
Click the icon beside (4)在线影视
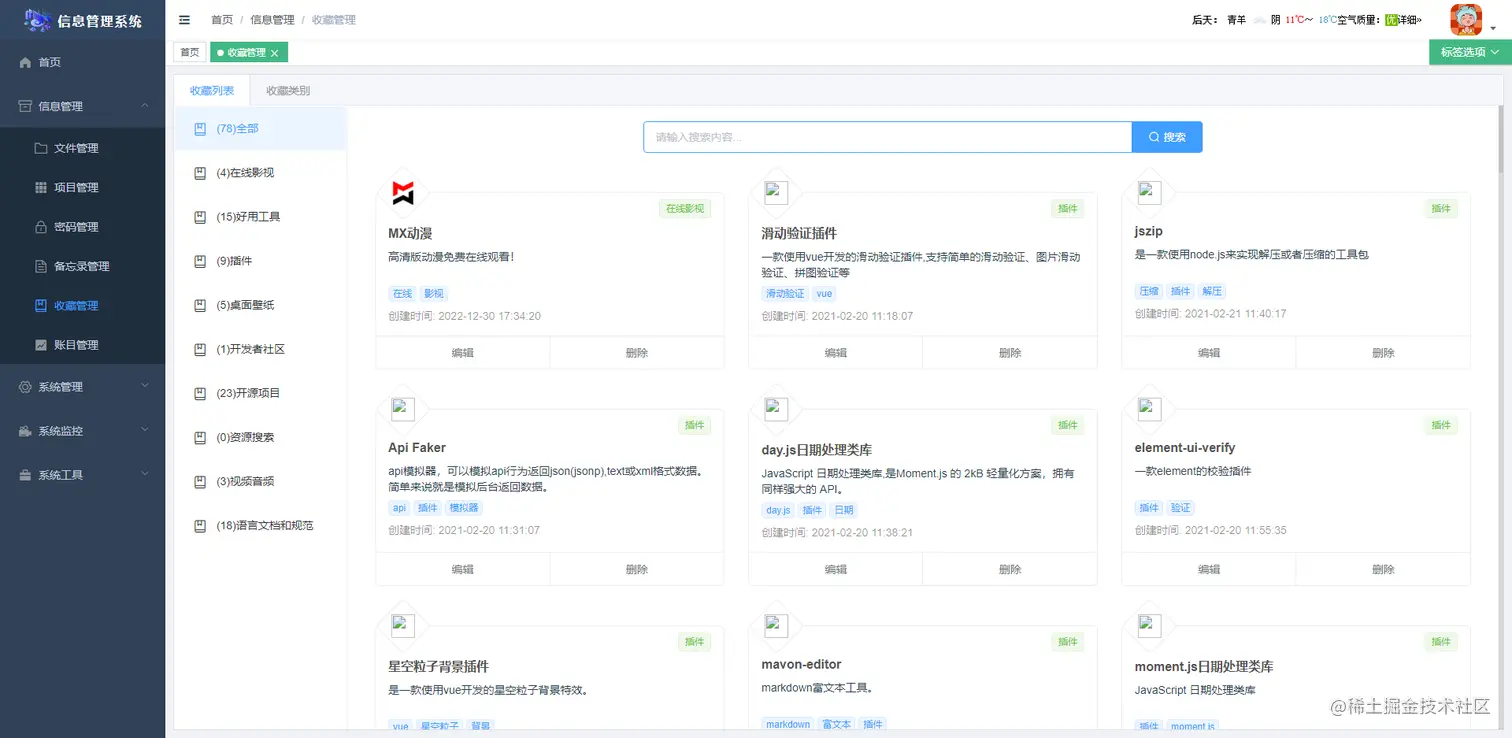coord(200,173)
